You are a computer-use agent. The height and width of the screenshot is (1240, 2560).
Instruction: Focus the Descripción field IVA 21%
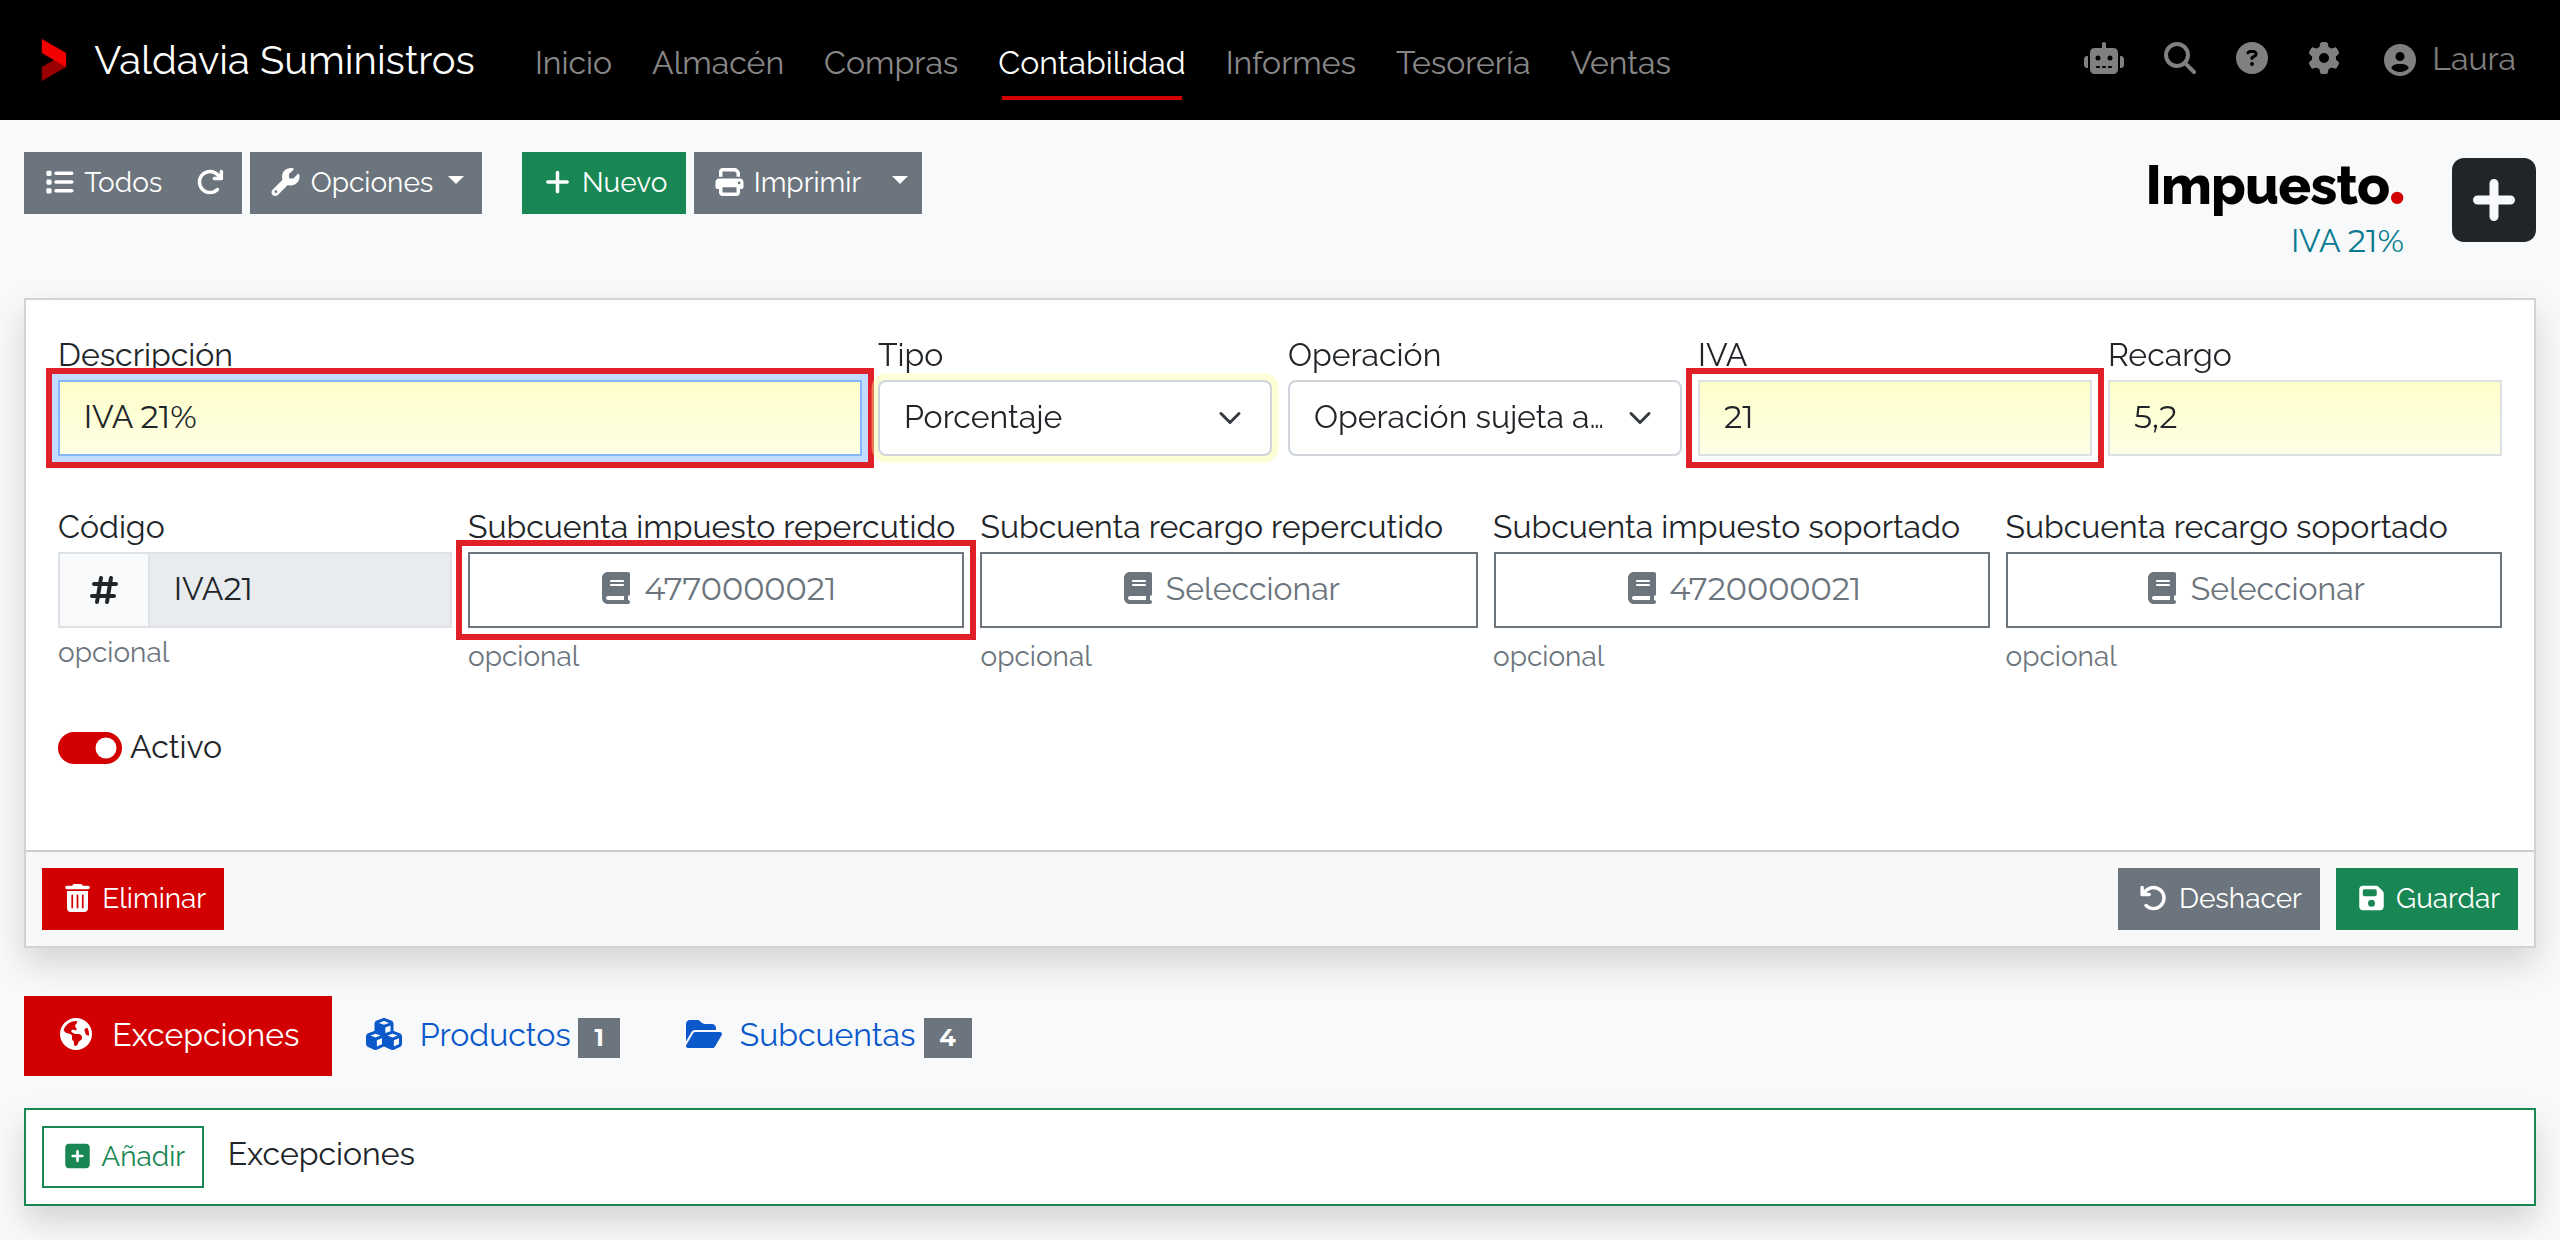460,417
